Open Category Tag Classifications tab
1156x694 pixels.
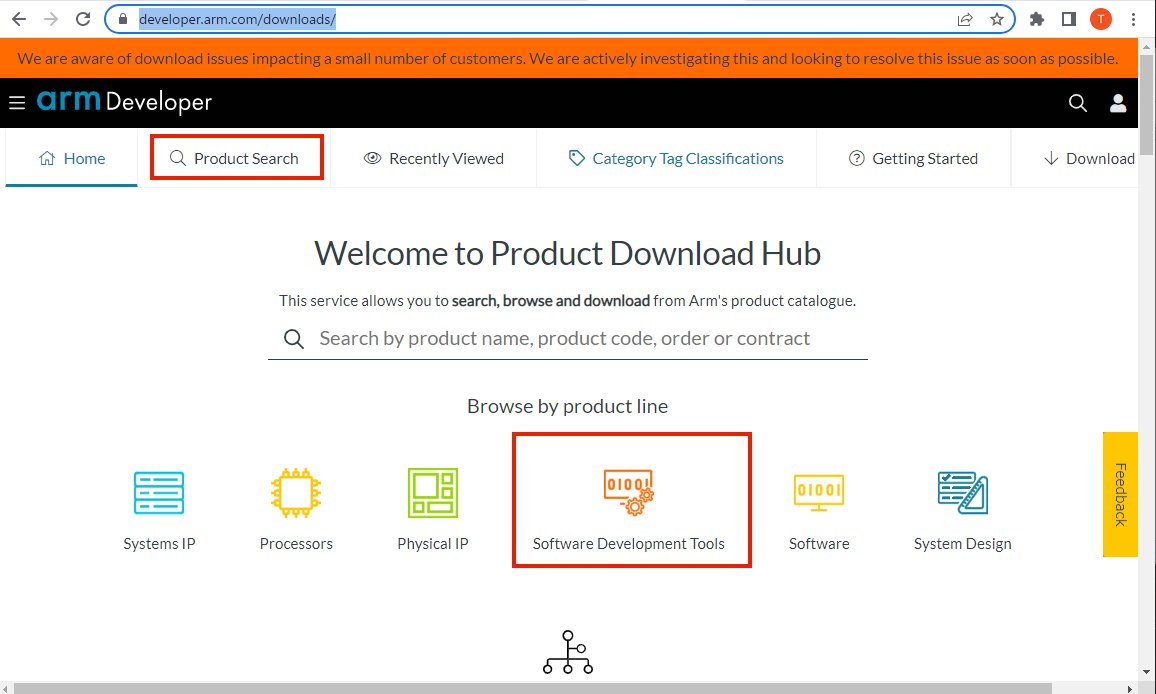coord(676,159)
